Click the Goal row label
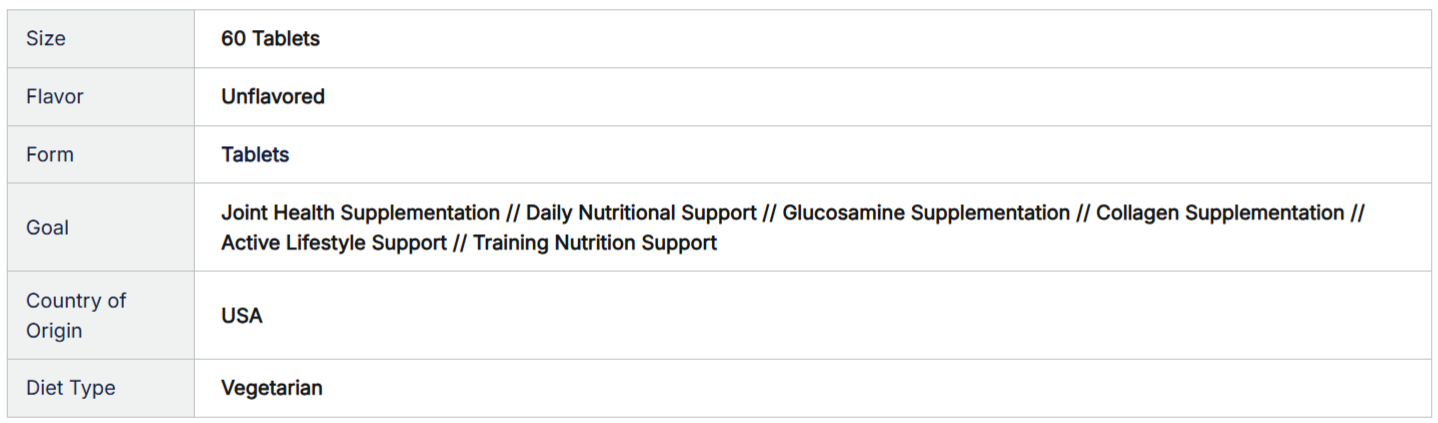The image size is (1438, 423). 47,227
